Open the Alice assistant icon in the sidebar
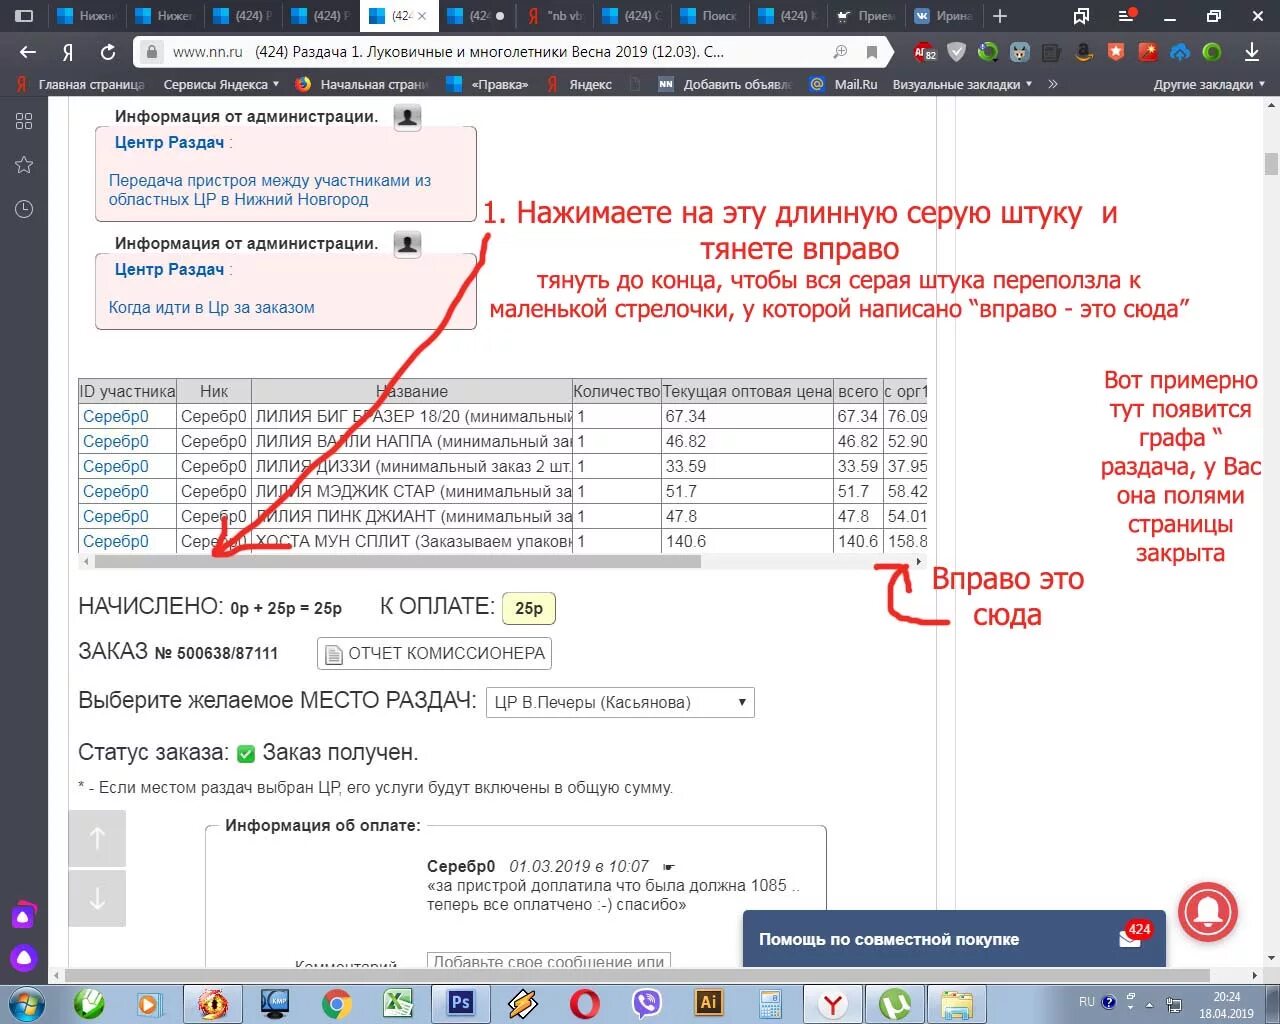 24,958
